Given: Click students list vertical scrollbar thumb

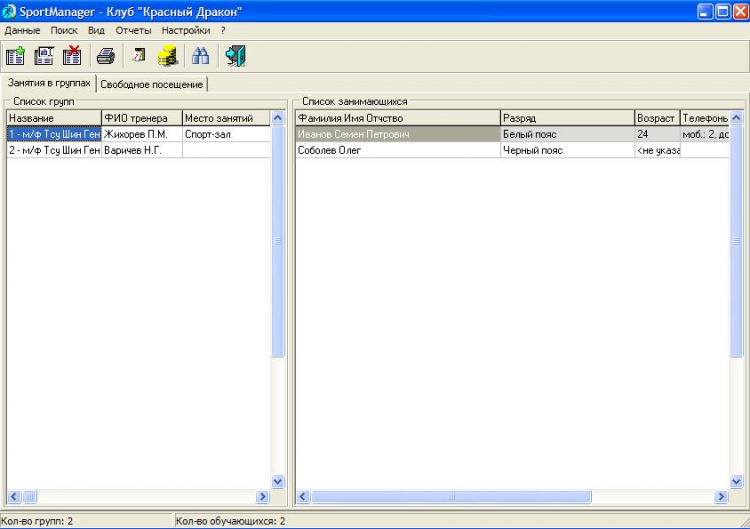Looking at the screenshot, I should click(737, 241).
